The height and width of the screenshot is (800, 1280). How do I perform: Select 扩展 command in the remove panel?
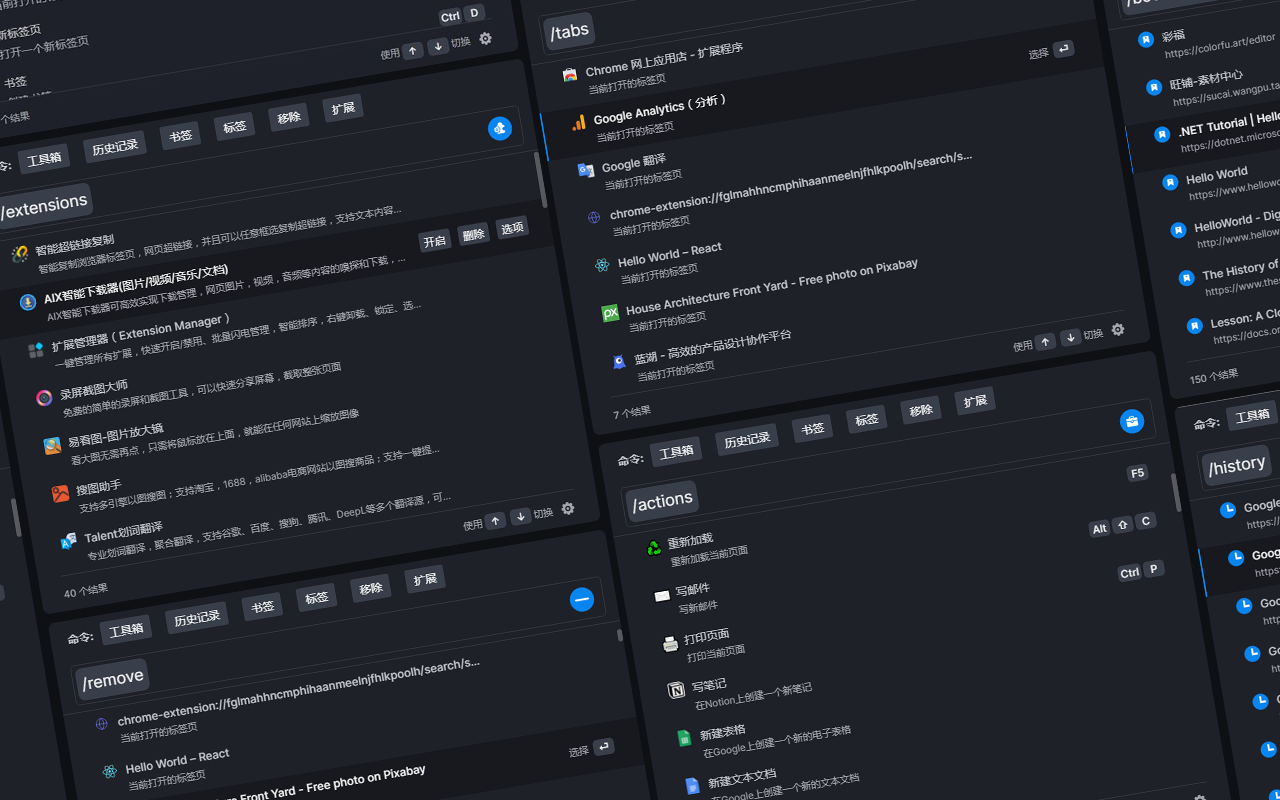point(425,579)
